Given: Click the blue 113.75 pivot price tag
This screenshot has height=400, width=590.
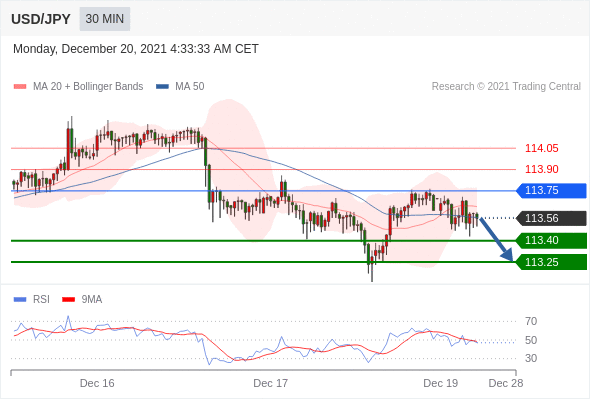Looking at the screenshot, I should 551,191.
